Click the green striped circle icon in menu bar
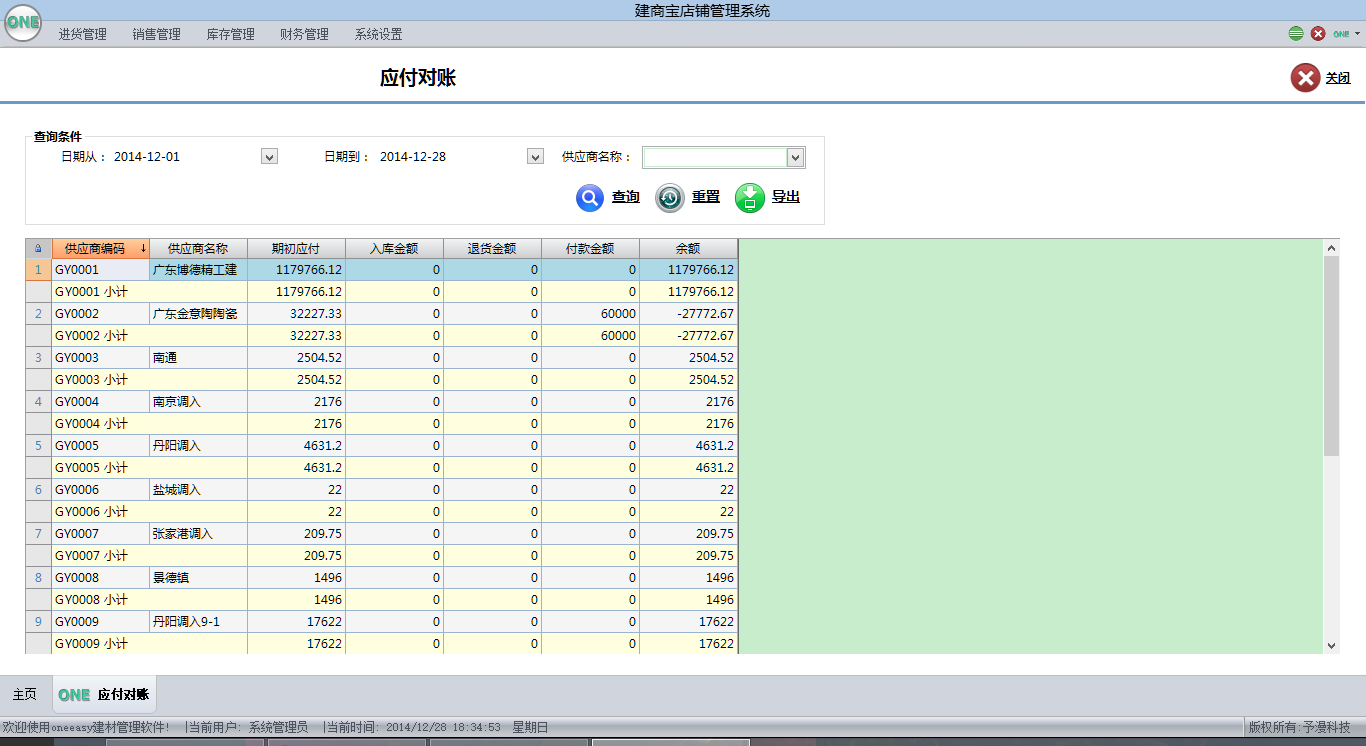 pos(1296,34)
